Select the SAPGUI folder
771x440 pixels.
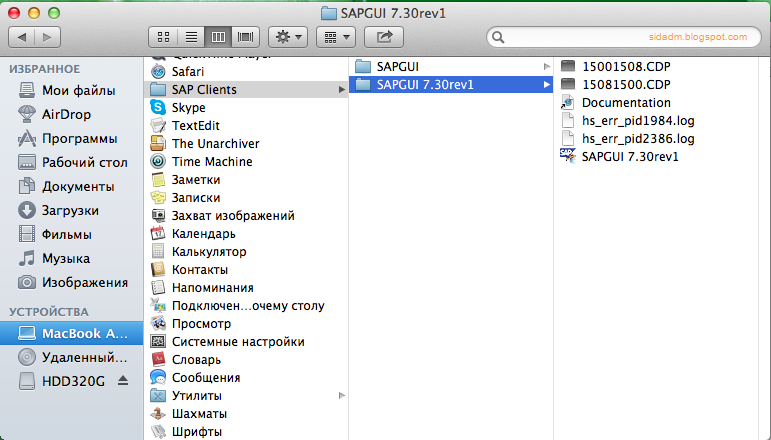point(450,66)
